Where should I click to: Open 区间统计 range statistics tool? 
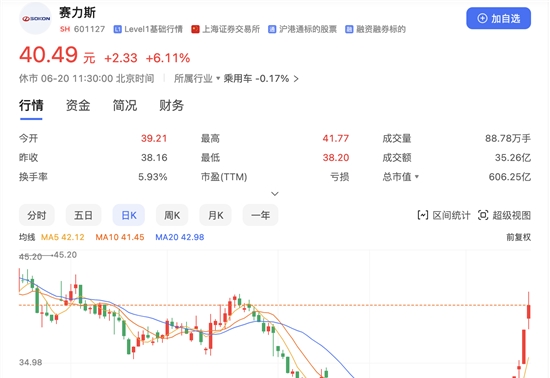(444, 215)
